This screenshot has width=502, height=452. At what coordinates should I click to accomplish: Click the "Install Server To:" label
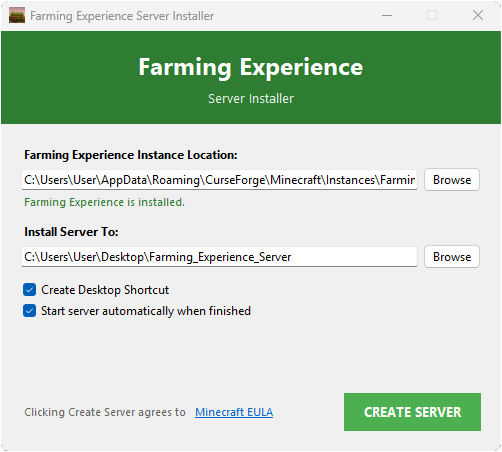71,232
